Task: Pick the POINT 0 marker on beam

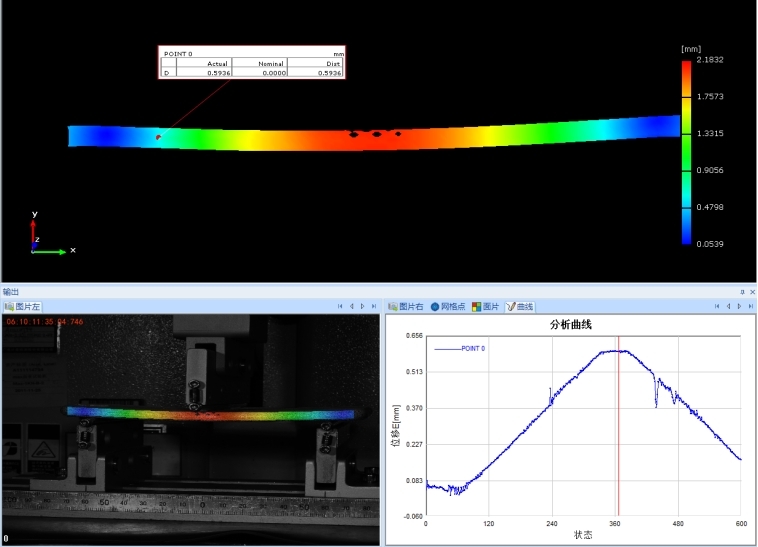Action: (x=158, y=136)
